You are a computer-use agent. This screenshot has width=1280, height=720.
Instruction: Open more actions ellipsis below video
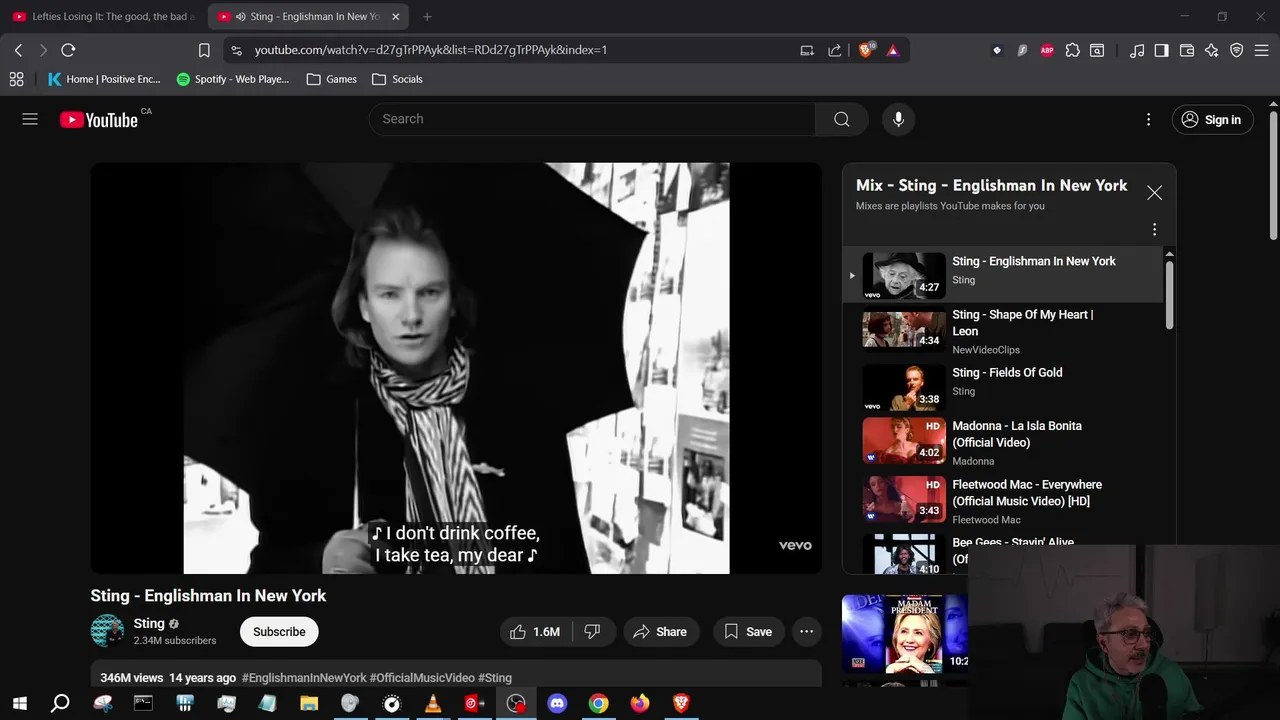point(806,631)
